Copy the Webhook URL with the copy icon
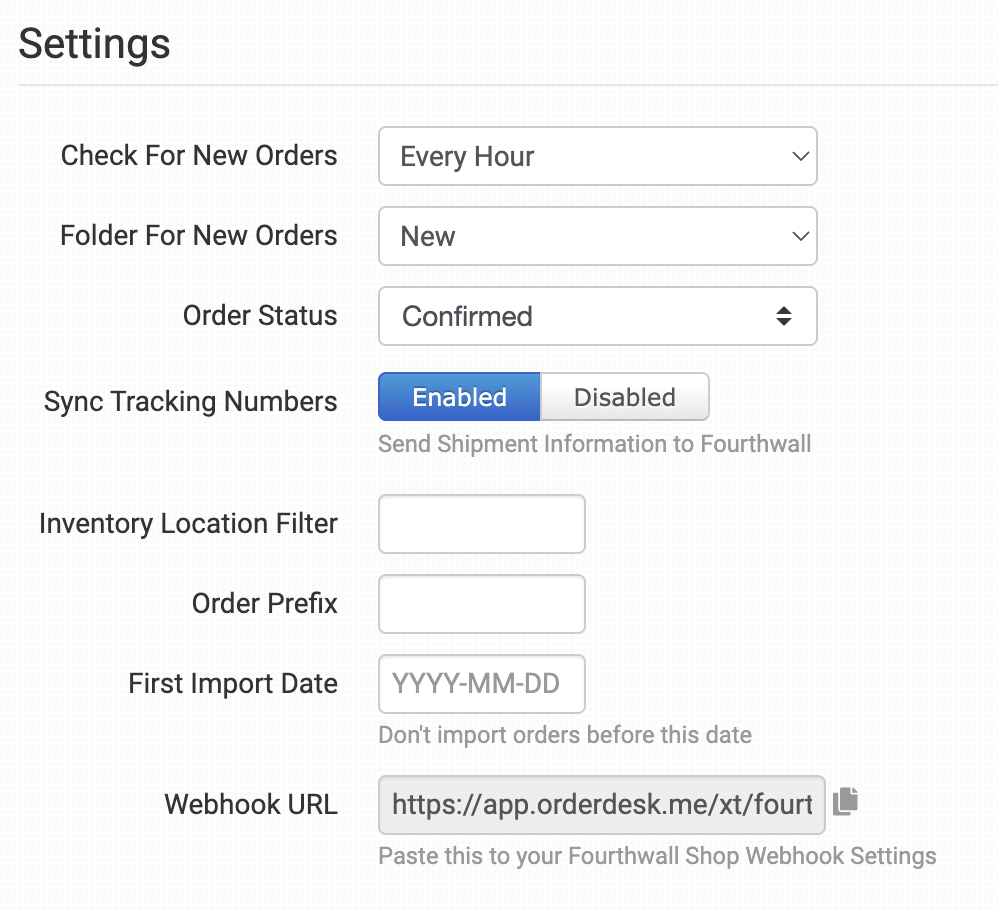The image size is (998, 910). [x=845, y=802]
